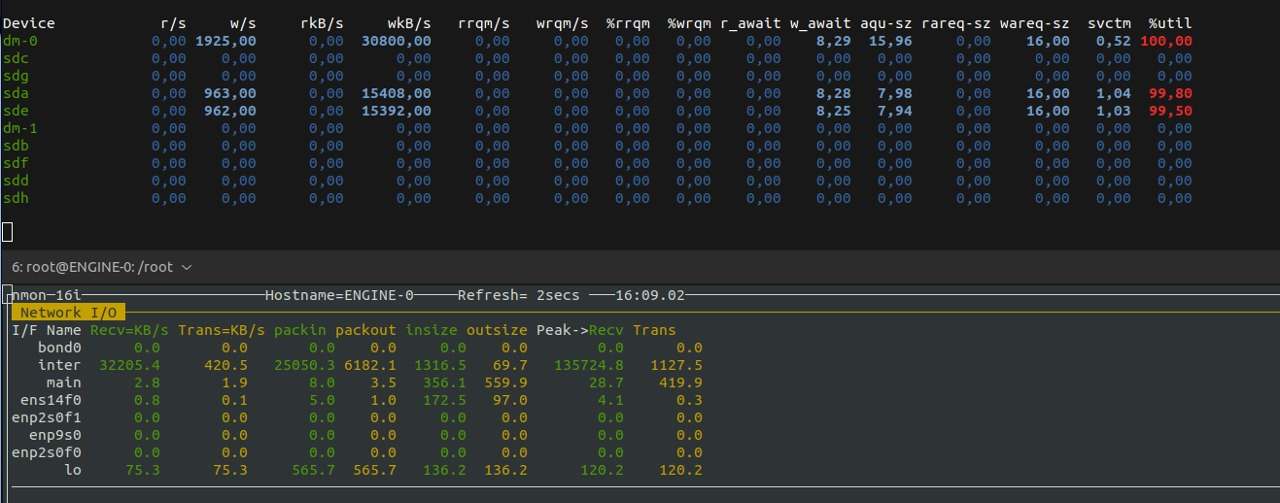
Task: Click the inter interface row name
Action: (x=59, y=365)
